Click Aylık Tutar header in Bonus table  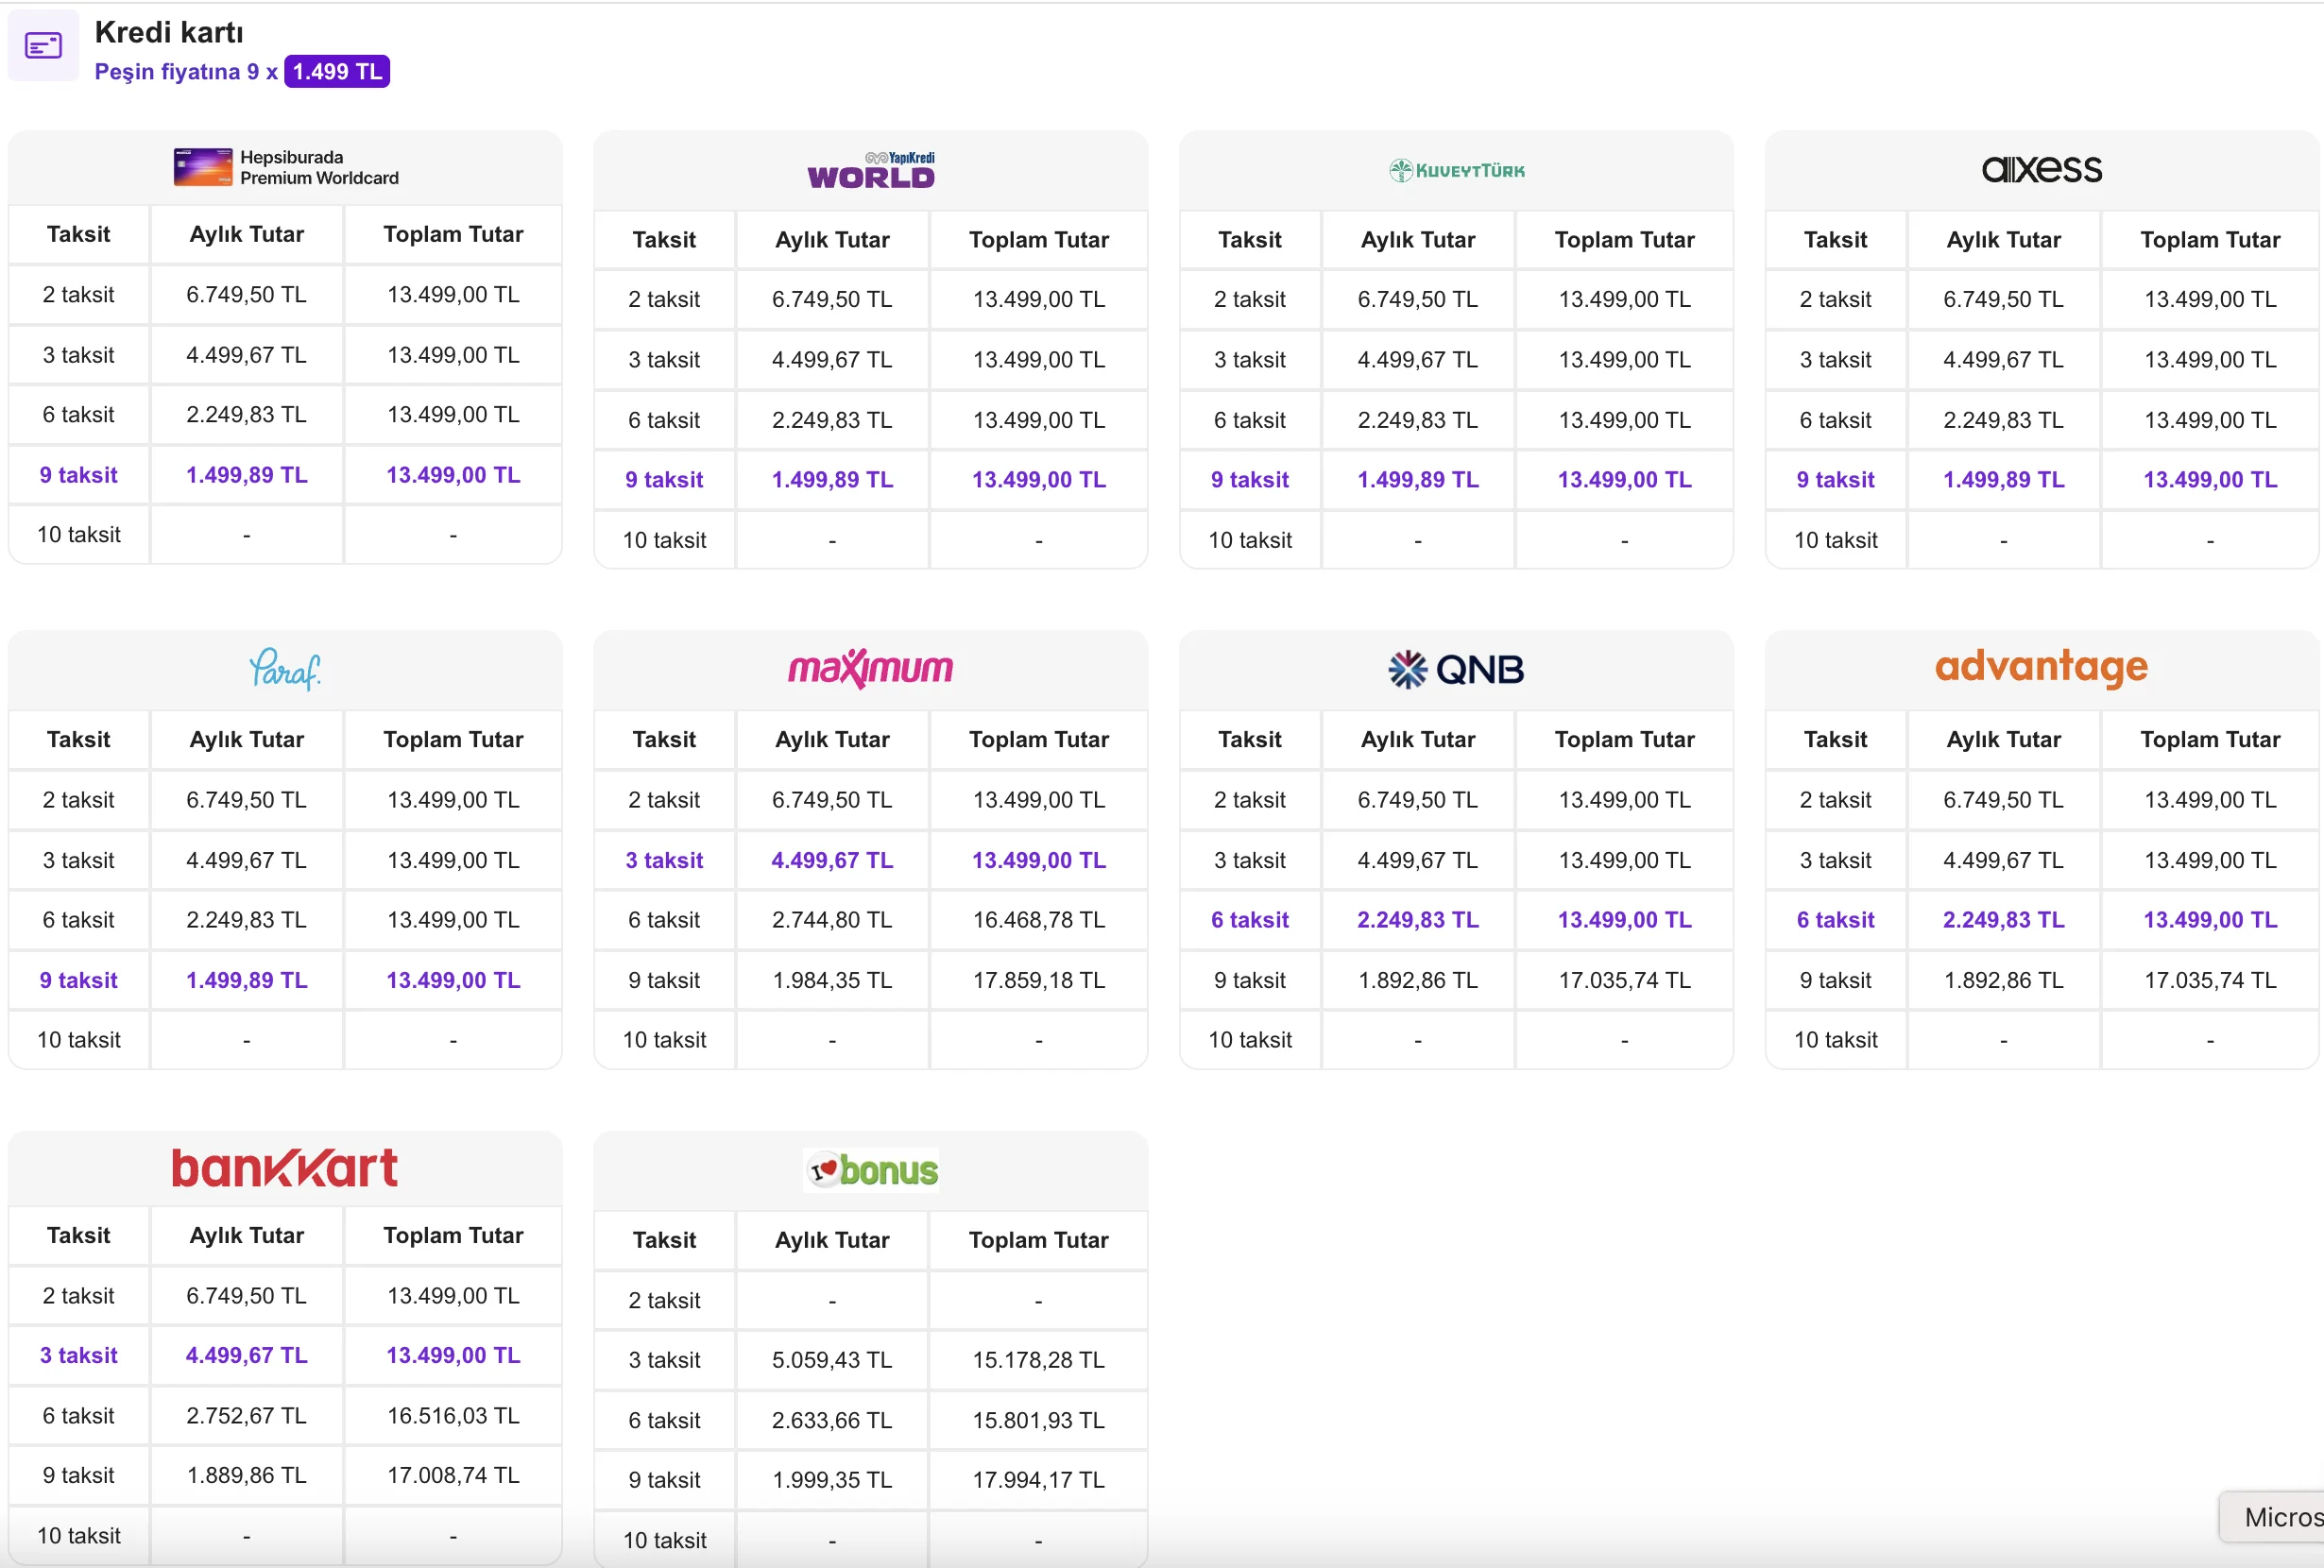(x=832, y=1240)
